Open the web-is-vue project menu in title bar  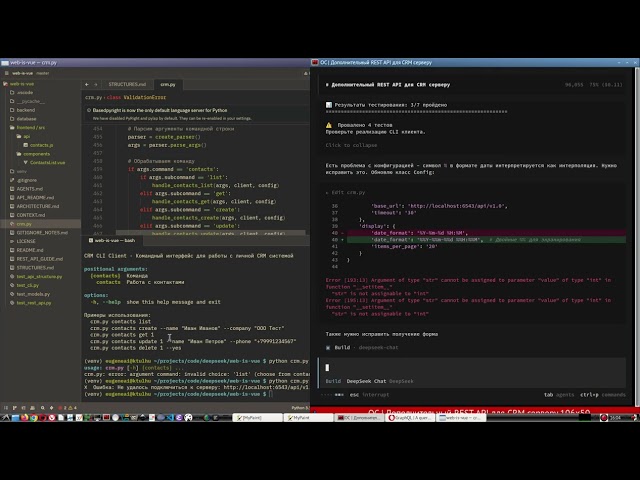pyautogui.click(x=22, y=73)
